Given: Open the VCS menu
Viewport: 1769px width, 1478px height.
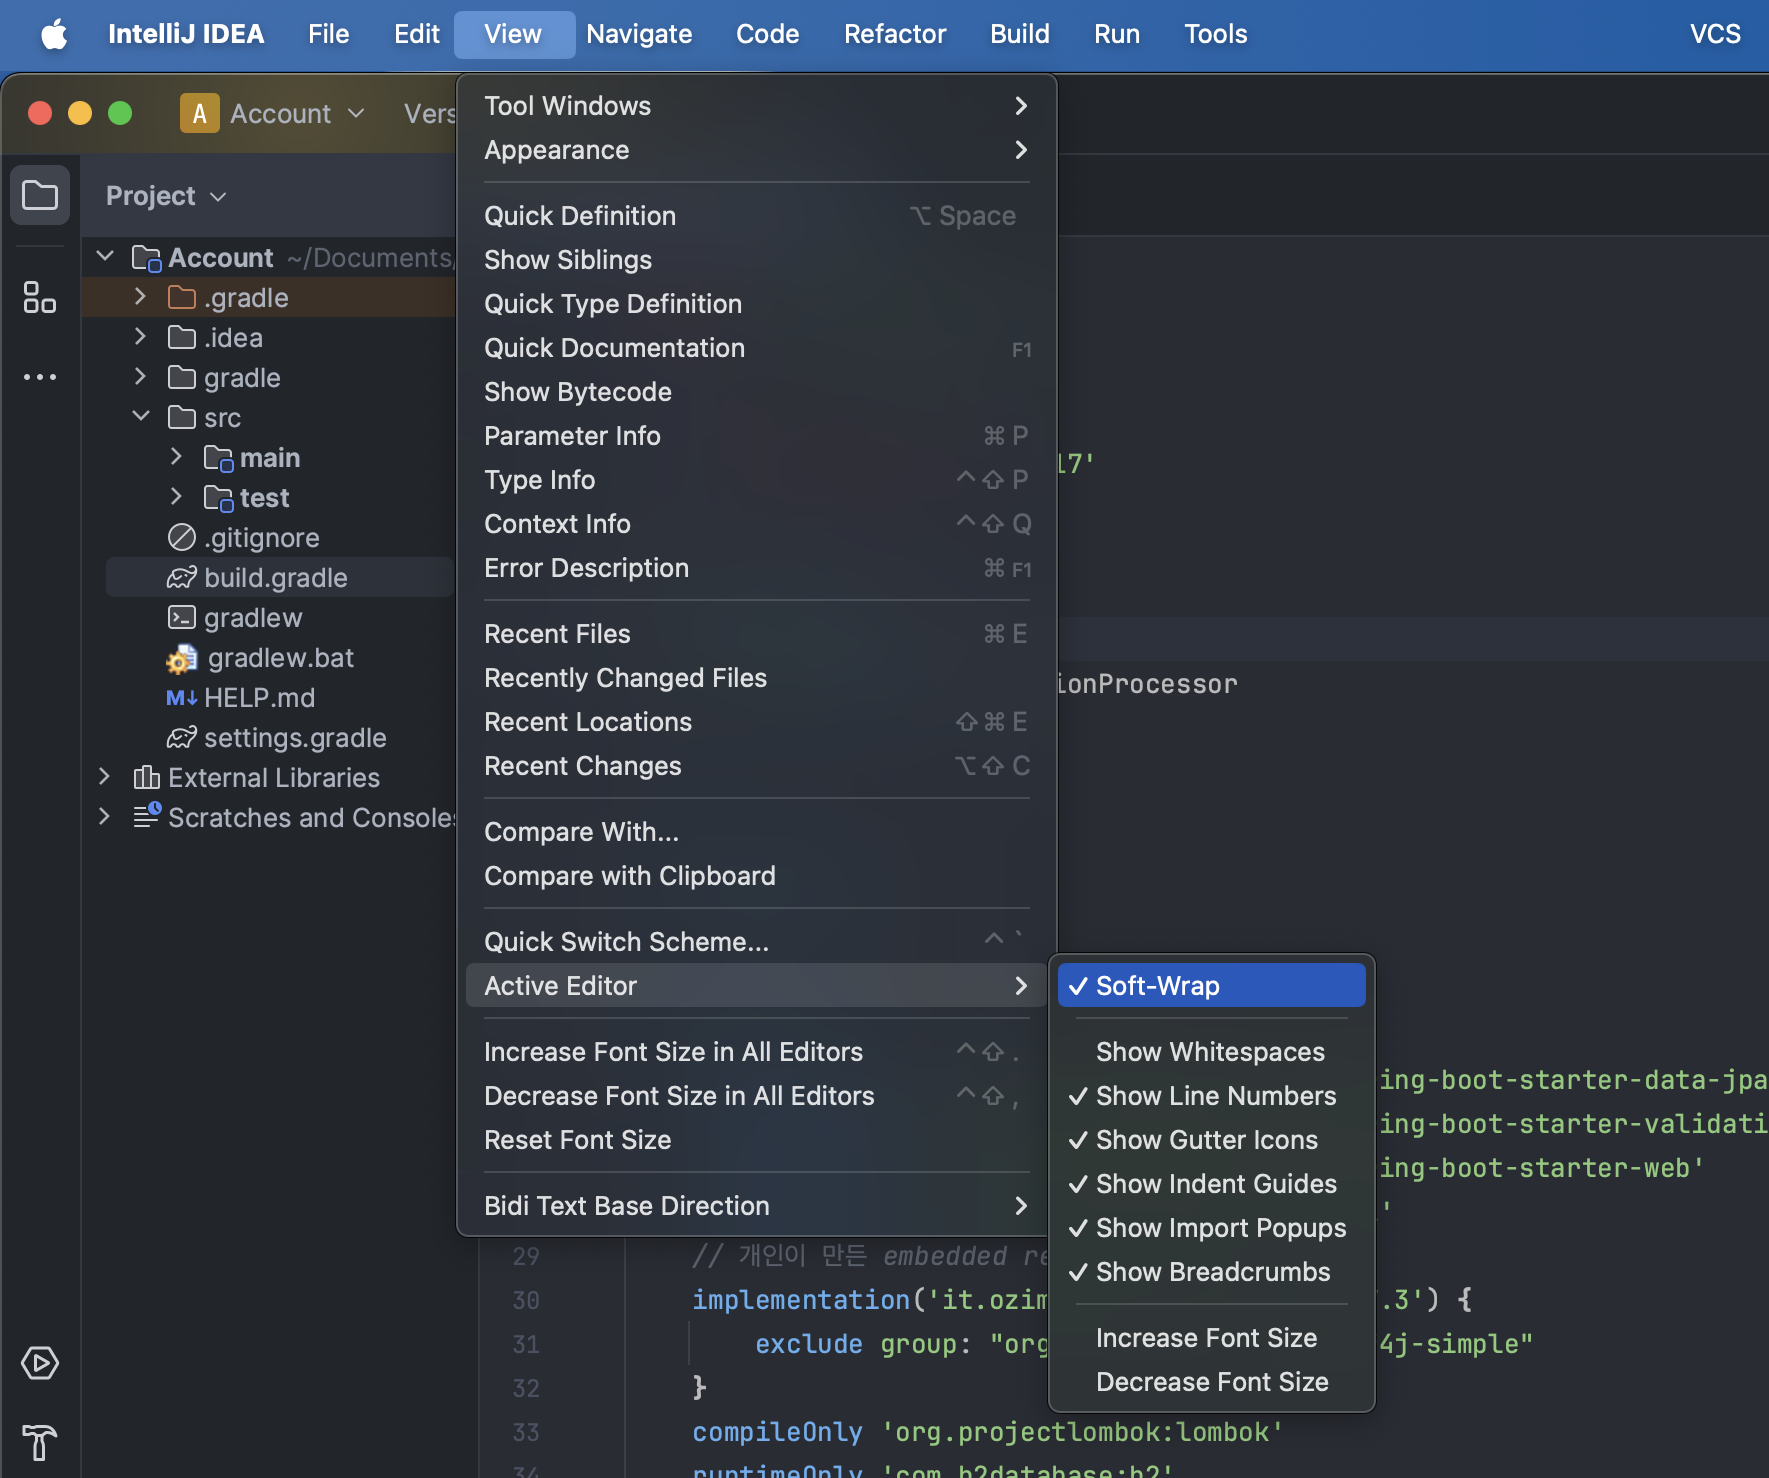Looking at the screenshot, I should tap(1715, 34).
